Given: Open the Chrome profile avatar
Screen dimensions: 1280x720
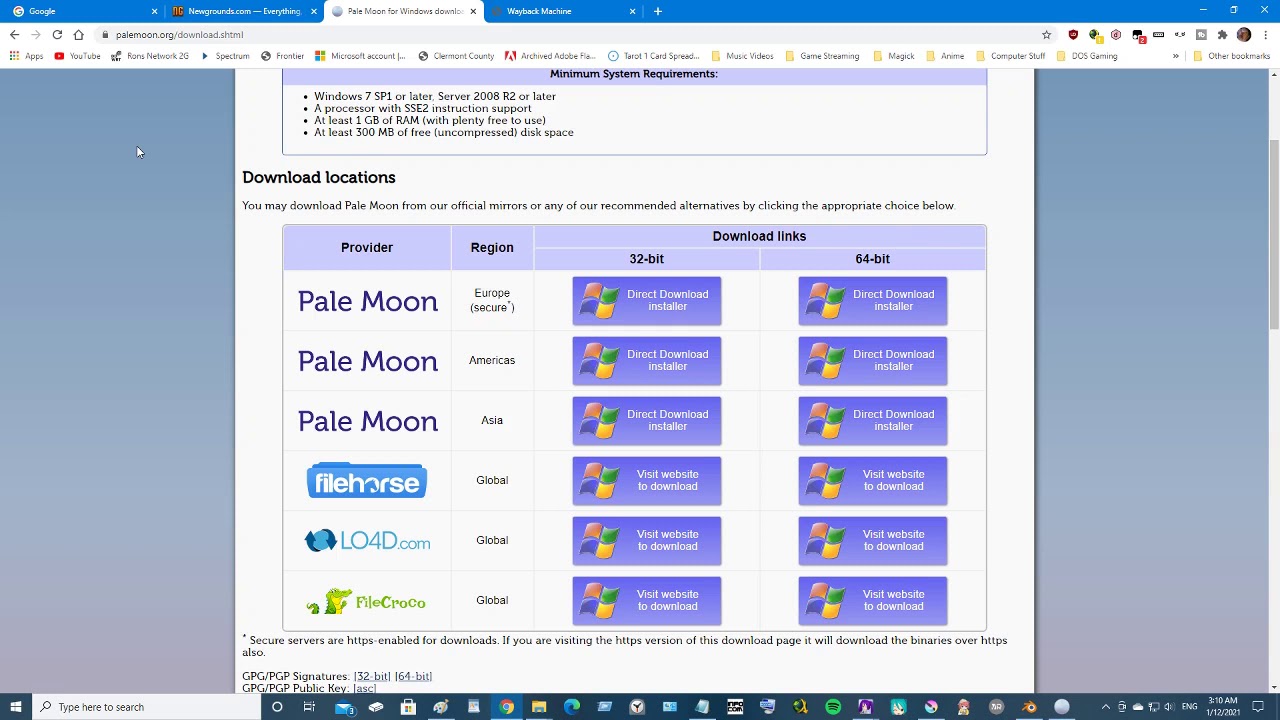Looking at the screenshot, I should [1244, 35].
